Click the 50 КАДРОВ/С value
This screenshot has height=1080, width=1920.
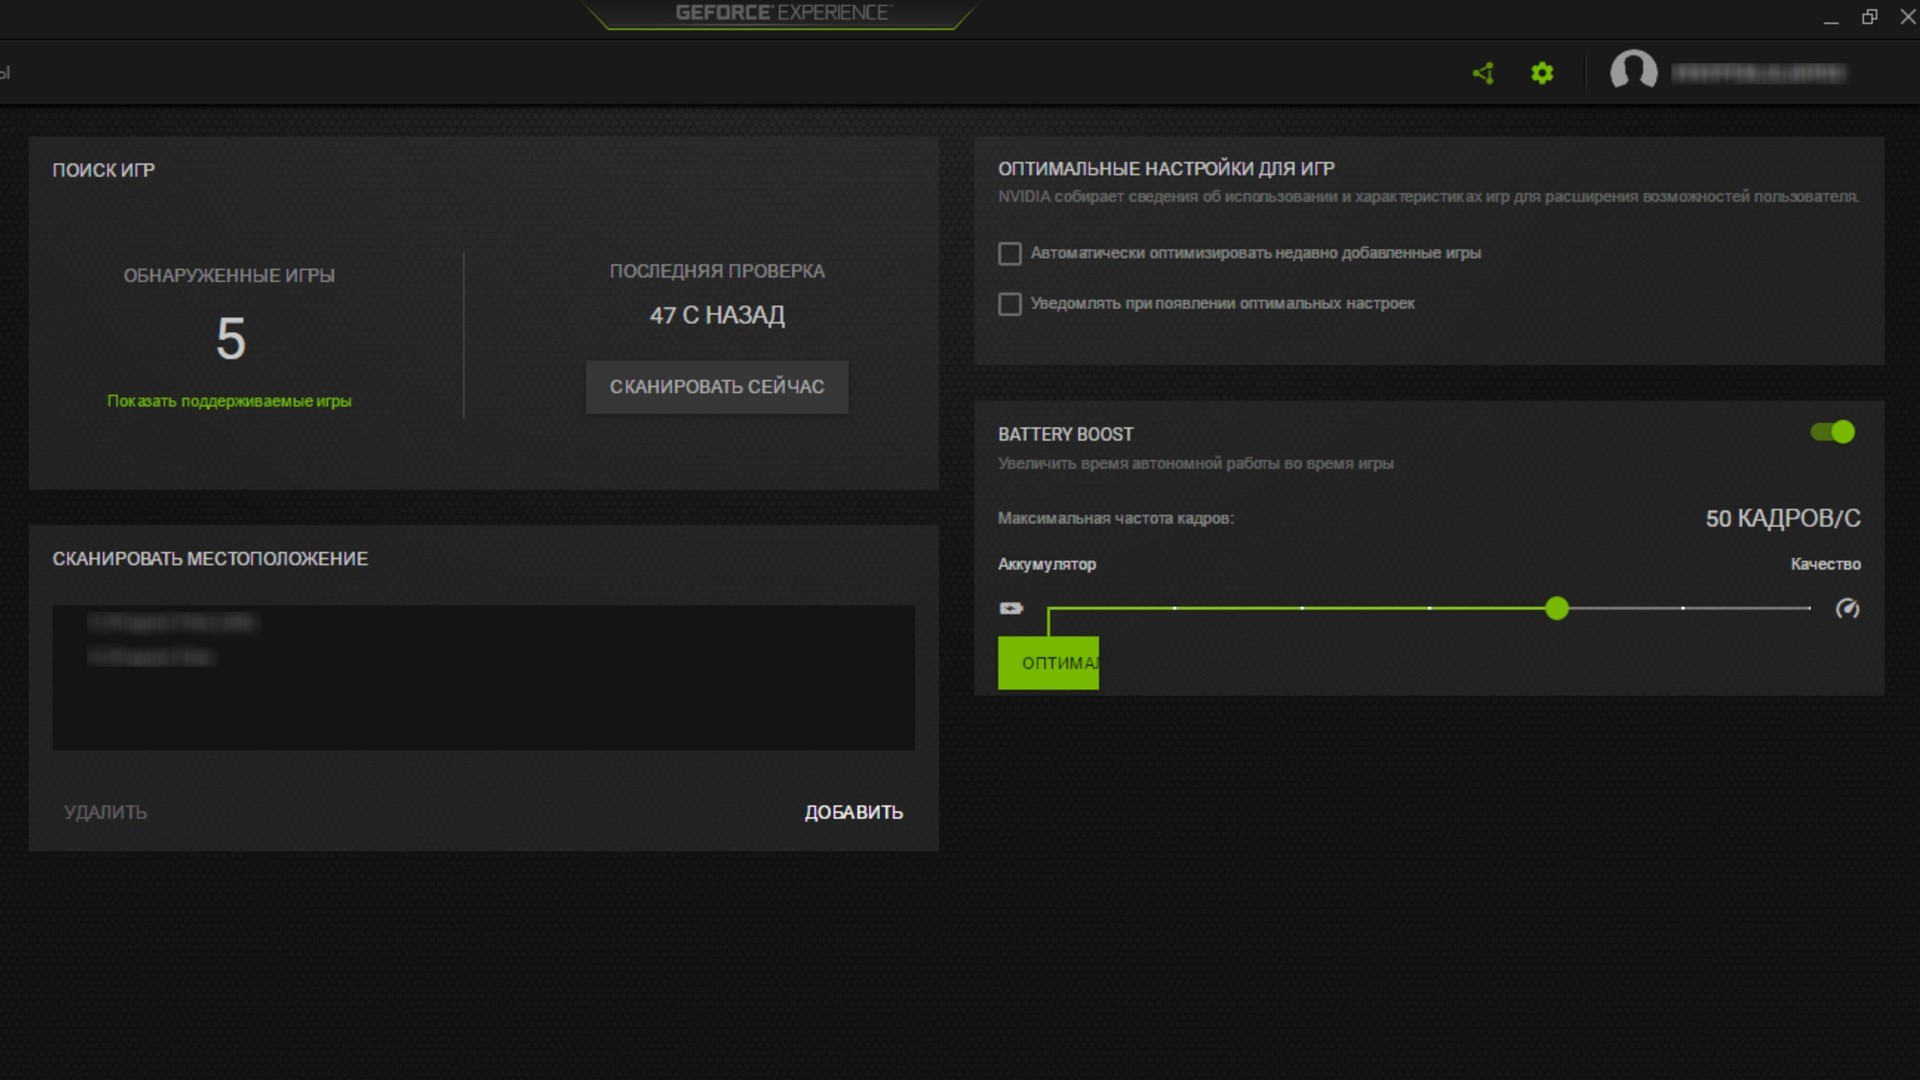point(1782,518)
